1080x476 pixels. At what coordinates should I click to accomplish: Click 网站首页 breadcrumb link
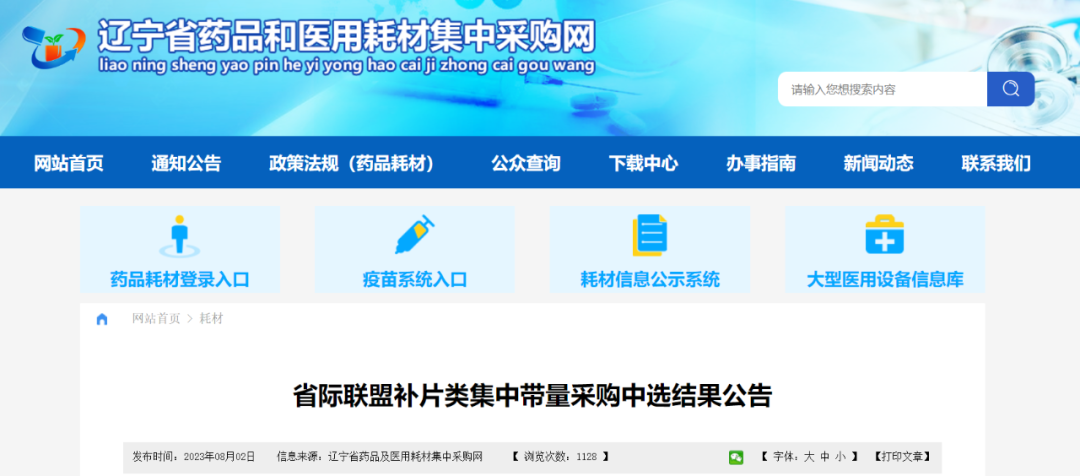point(156,319)
